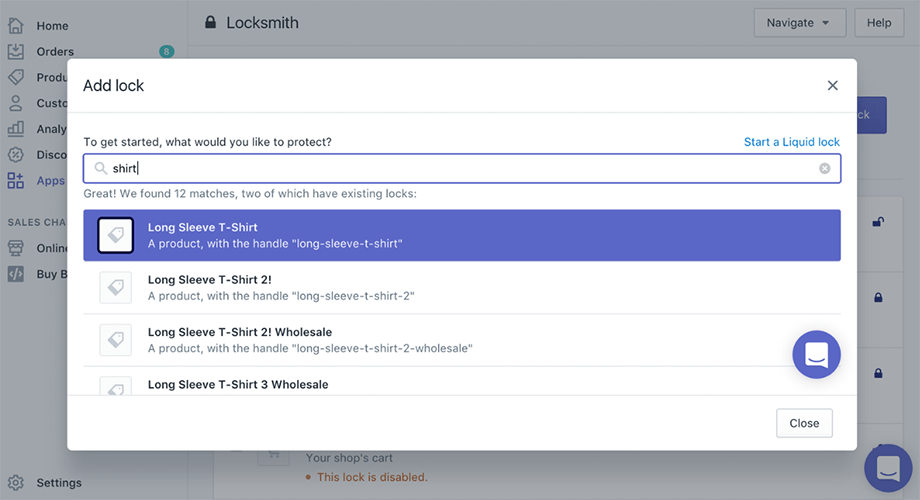Viewport: 920px width, 500px height.
Task: Click into the shirt search input field
Action: [462, 168]
